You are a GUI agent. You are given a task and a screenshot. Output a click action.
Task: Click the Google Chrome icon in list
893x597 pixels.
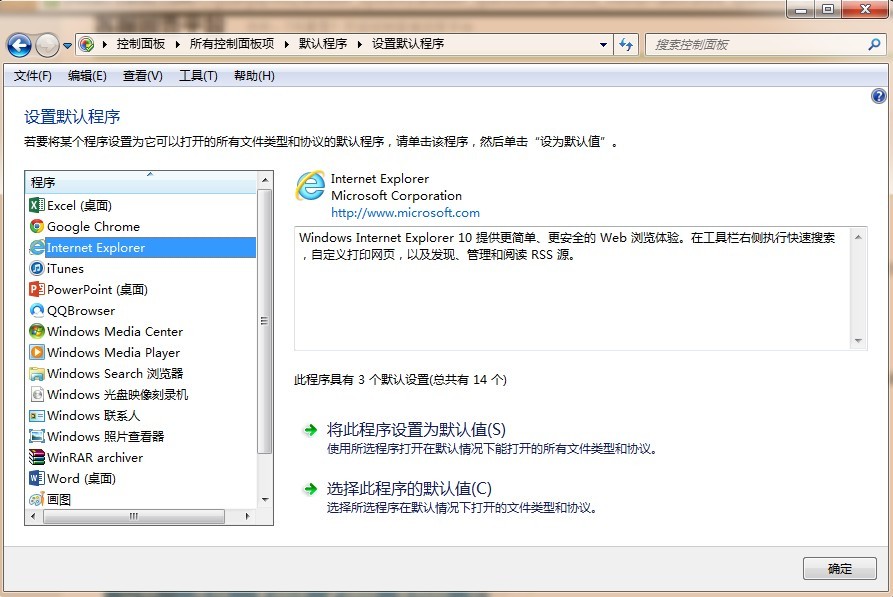pyautogui.click(x=36, y=226)
